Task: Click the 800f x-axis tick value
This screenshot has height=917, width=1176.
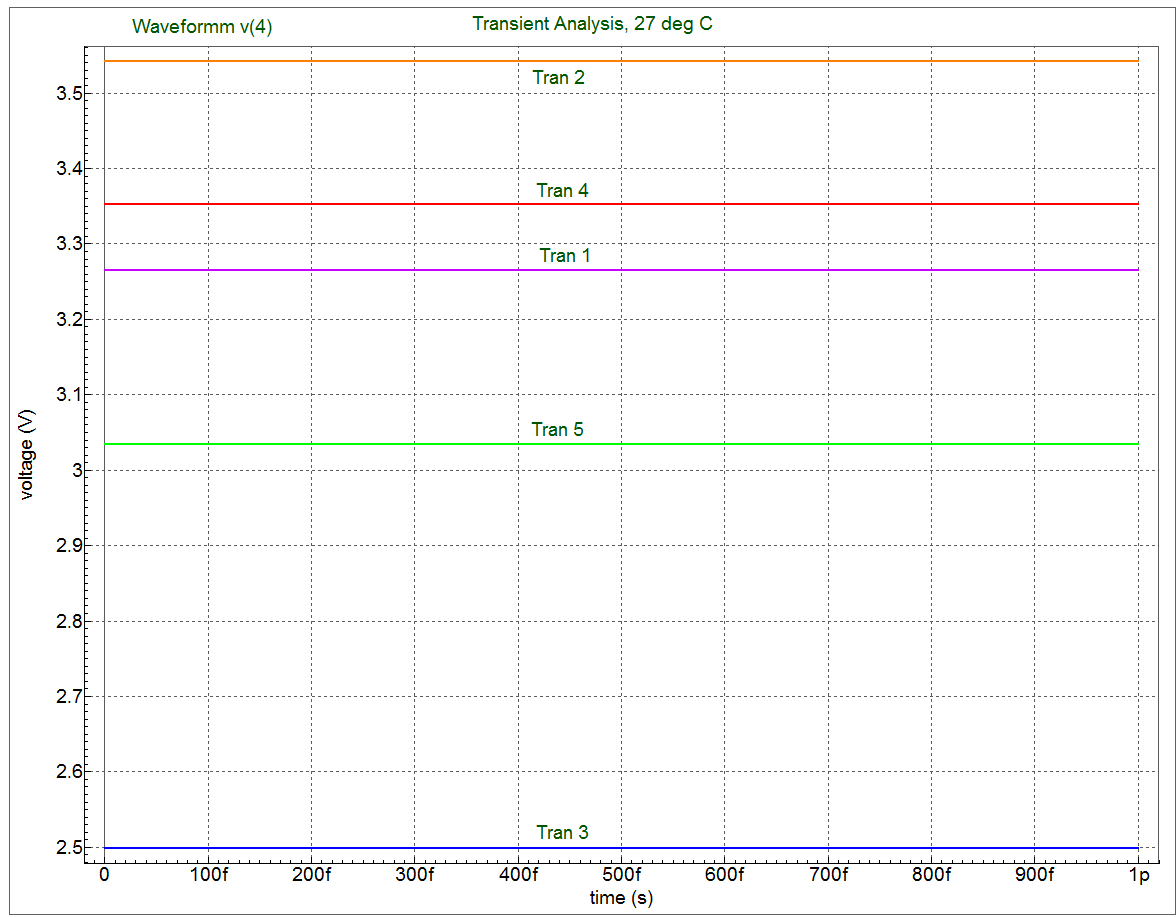Action: pyautogui.click(x=932, y=875)
